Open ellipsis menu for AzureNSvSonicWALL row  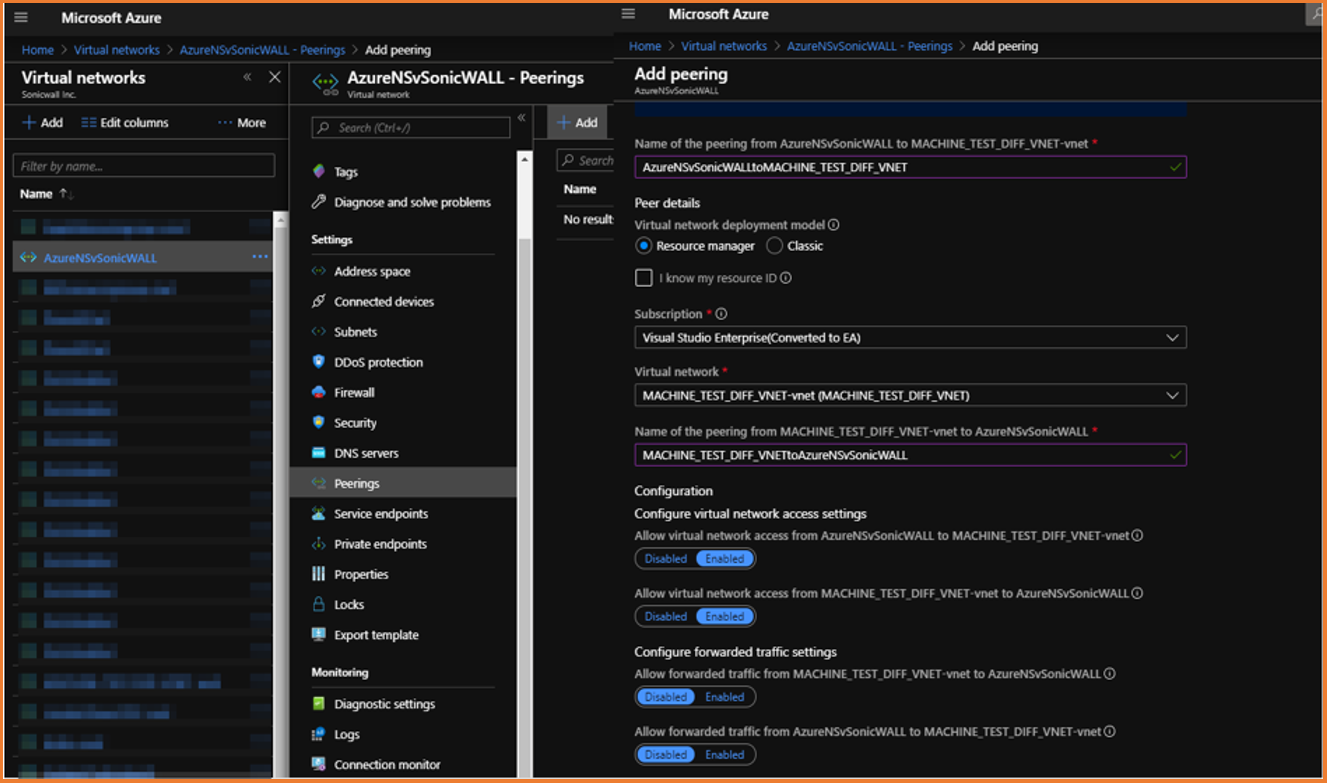click(260, 257)
